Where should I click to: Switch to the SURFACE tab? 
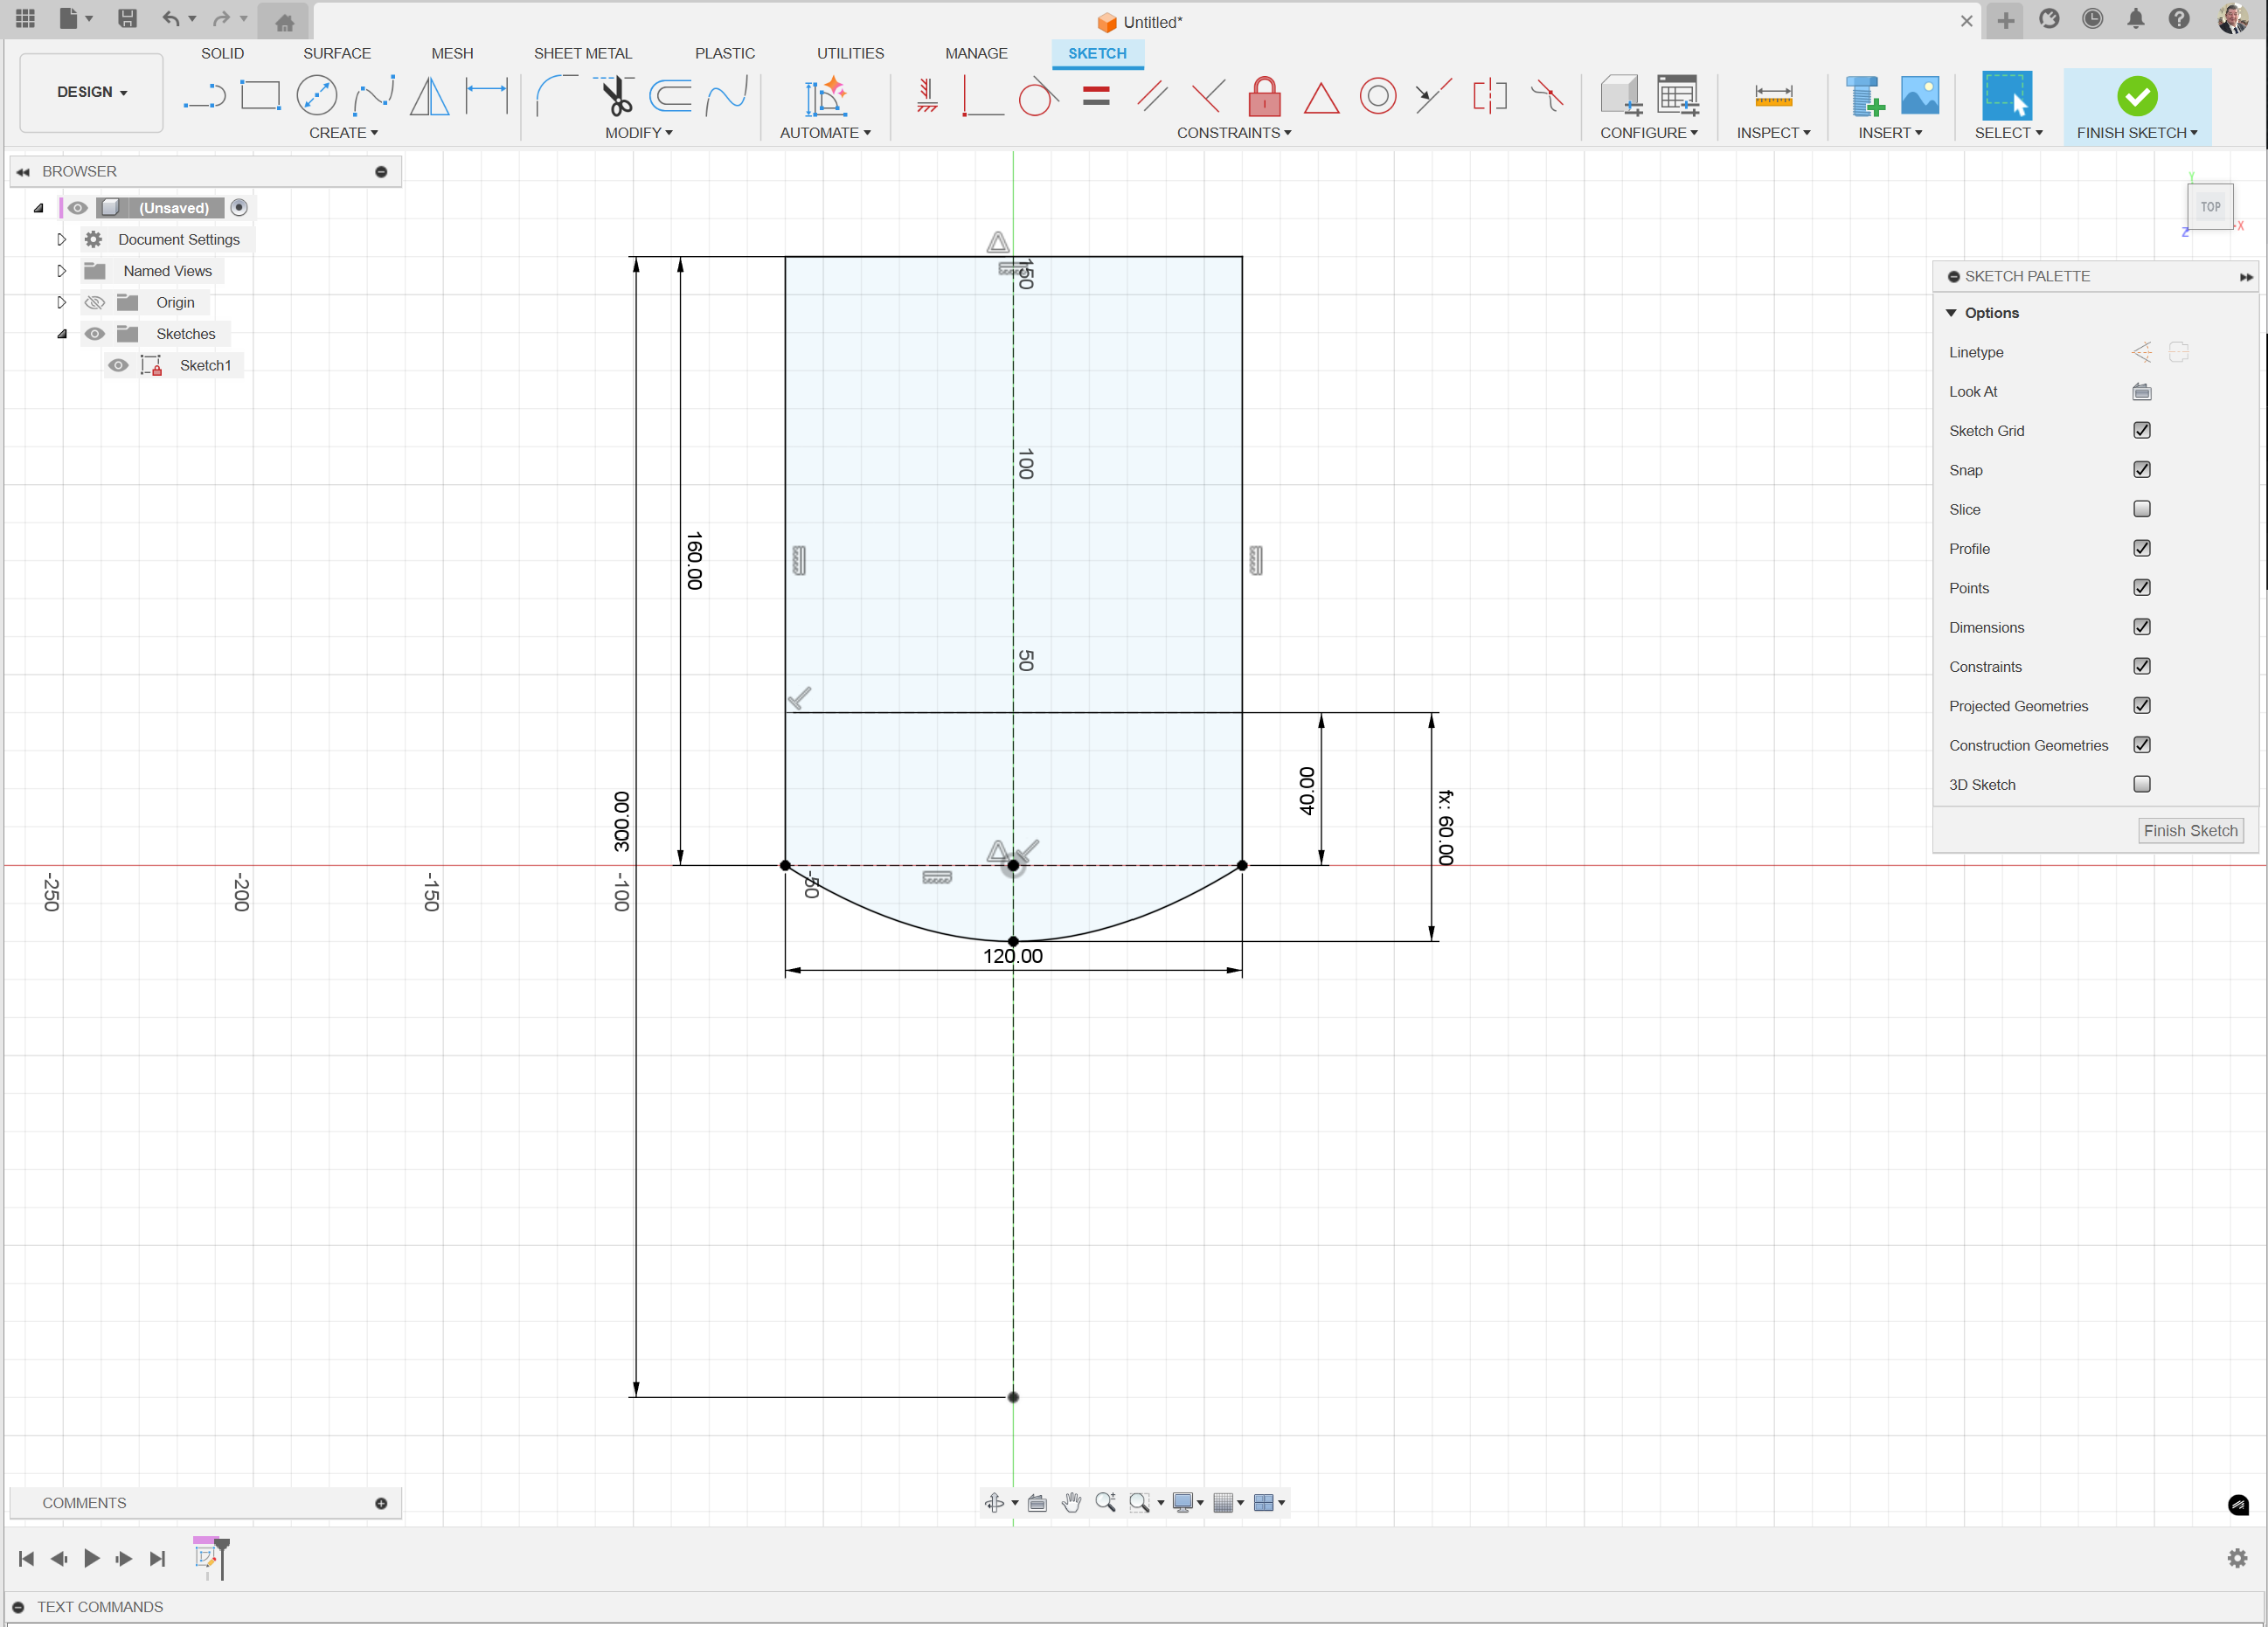click(x=337, y=53)
